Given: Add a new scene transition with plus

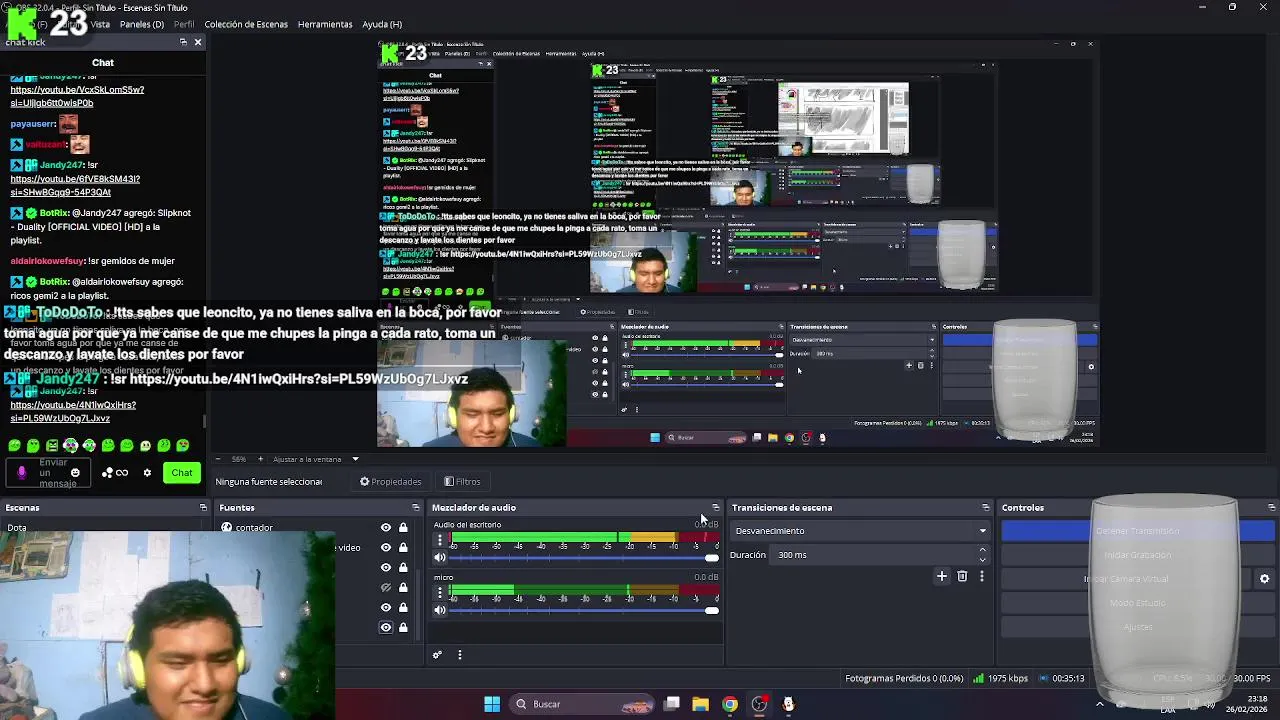Looking at the screenshot, I should pos(942,576).
